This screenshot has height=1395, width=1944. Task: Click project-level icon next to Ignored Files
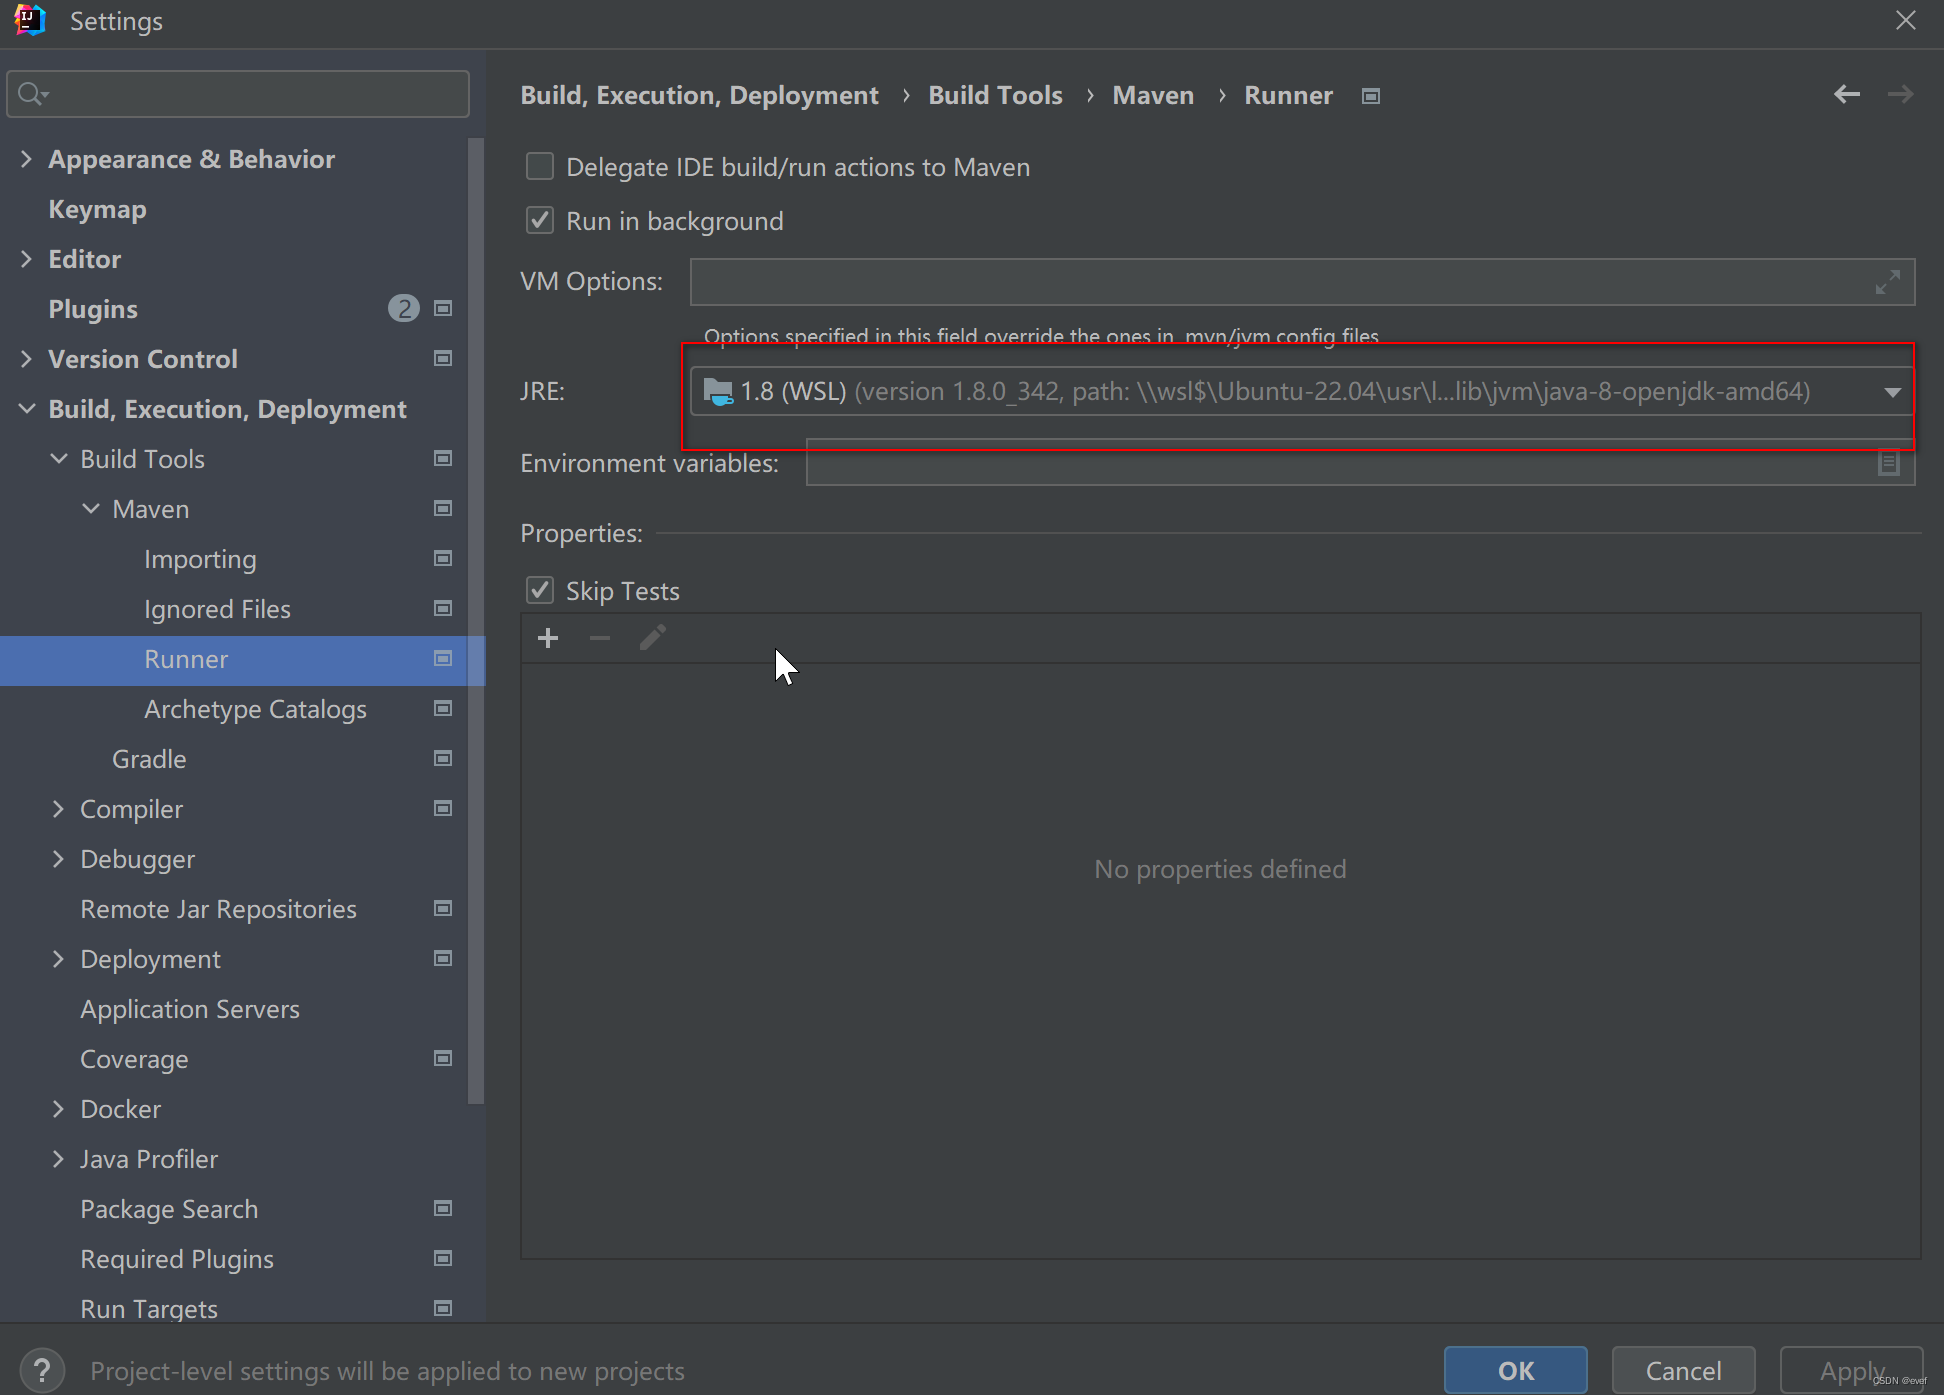[x=443, y=608]
